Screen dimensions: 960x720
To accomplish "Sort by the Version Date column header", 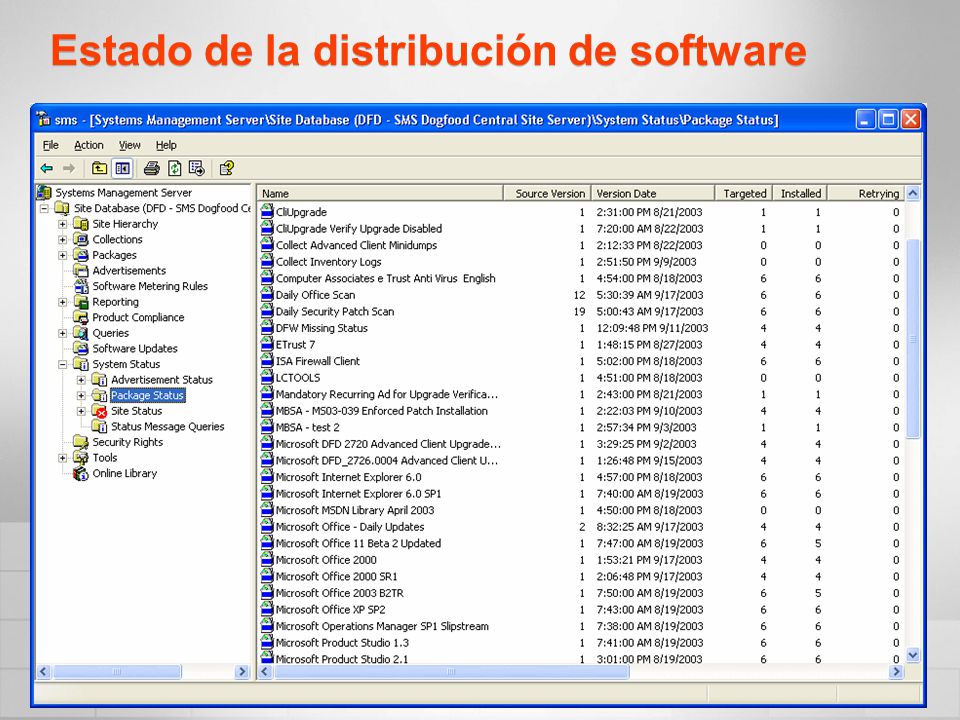I will tap(653, 193).
